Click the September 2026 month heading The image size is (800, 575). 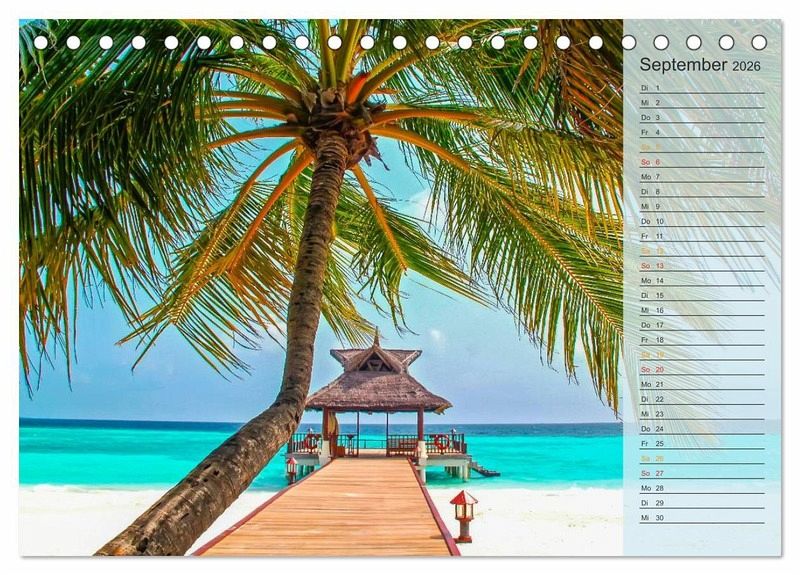[x=700, y=65]
